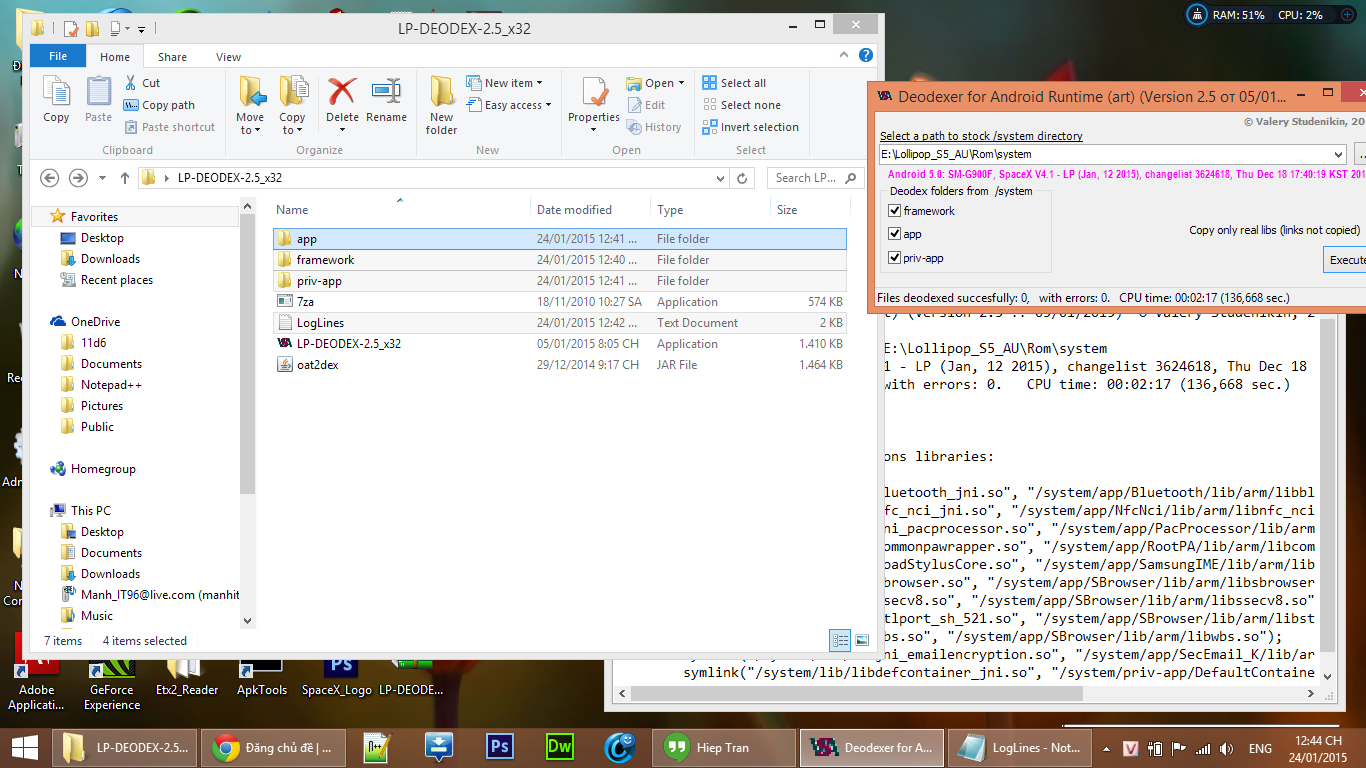Switch to Large icons view icon
This screenshot has width=1366, height=768.
862,641
